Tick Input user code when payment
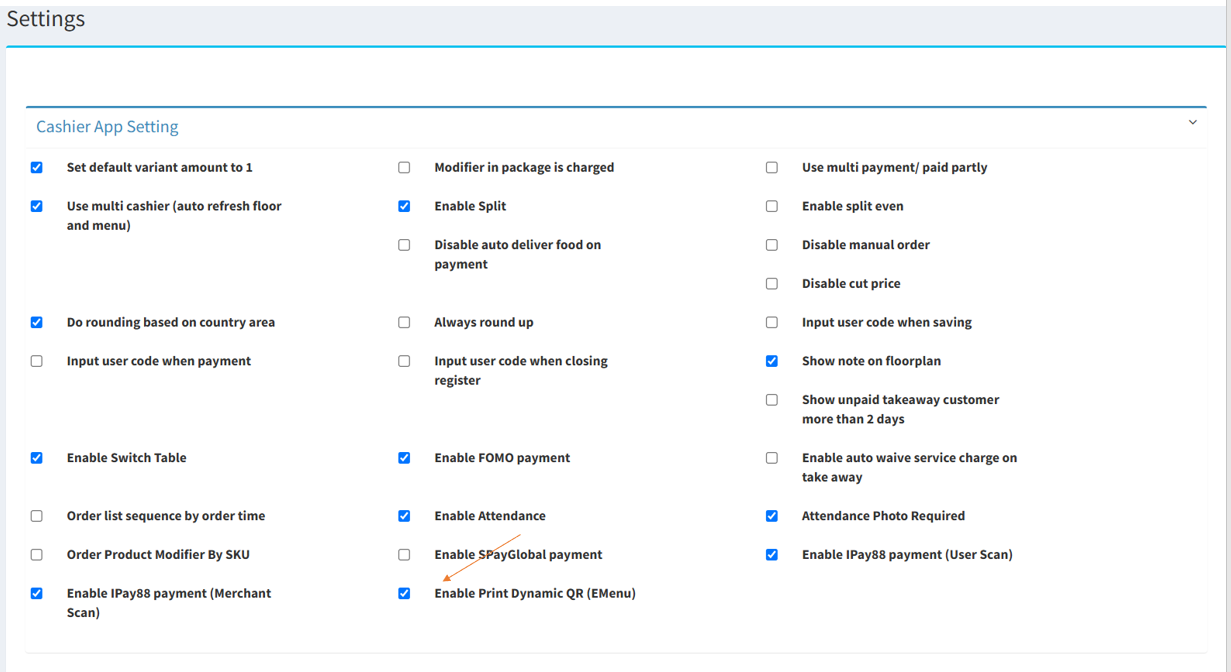Viewport: 1231px width, 672px height. 37,361
